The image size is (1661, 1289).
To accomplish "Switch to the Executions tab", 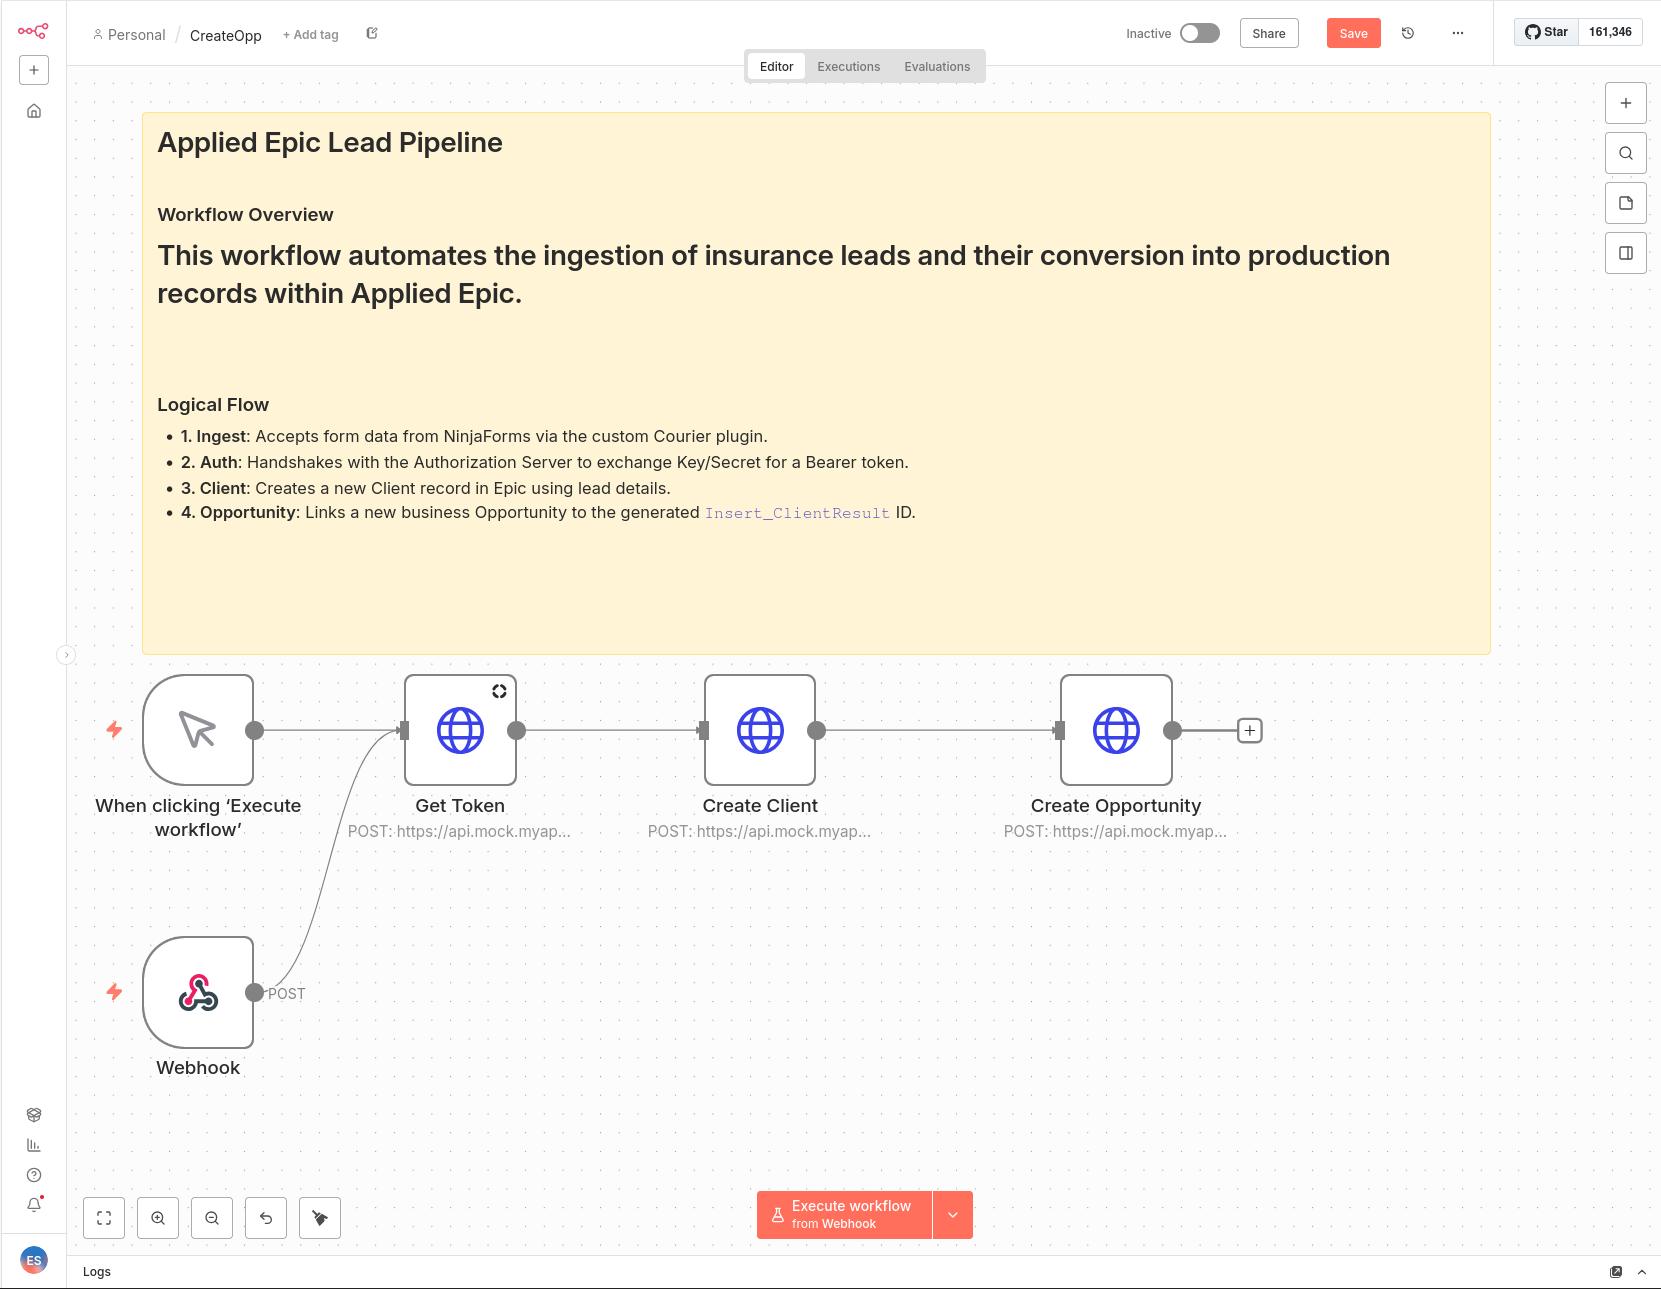I will tap(848, 67).
